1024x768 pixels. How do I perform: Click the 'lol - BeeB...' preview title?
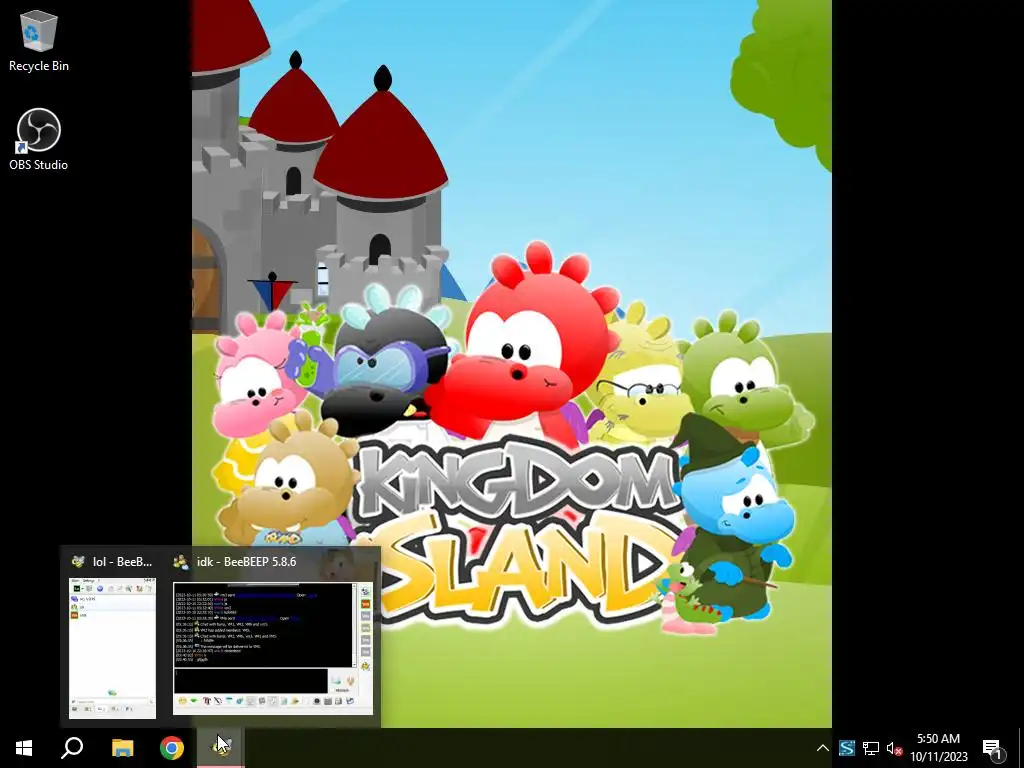click(122, 562)
